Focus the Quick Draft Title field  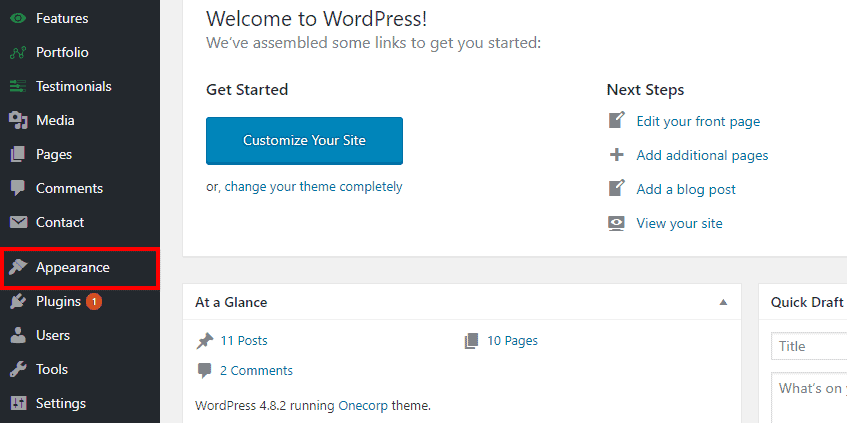click(808, 346)
